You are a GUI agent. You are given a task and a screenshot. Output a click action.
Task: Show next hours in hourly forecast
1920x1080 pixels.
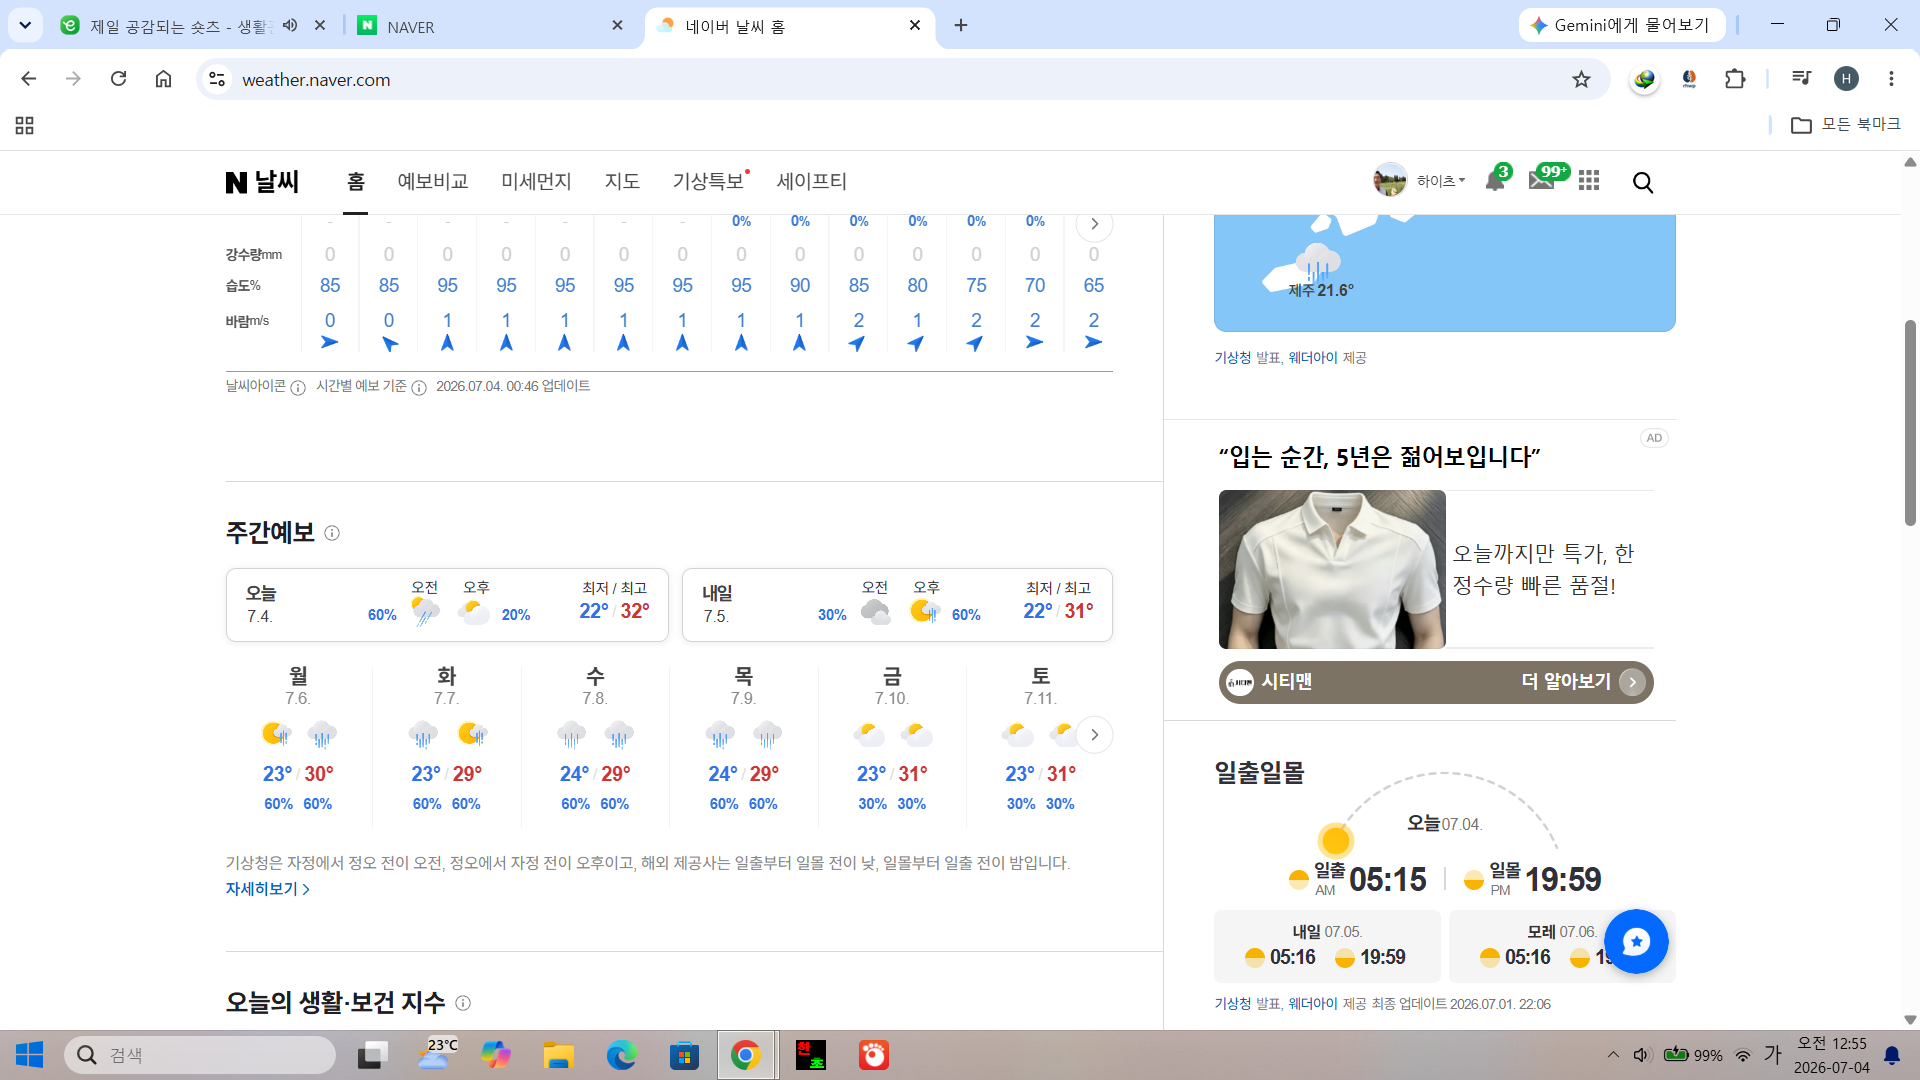click(1094, 224)
